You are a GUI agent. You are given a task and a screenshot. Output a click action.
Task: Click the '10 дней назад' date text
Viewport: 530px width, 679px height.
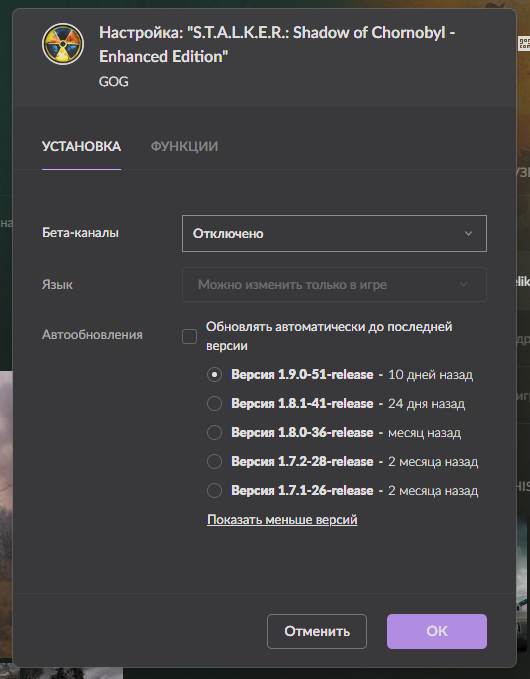(x=430, y=375)
